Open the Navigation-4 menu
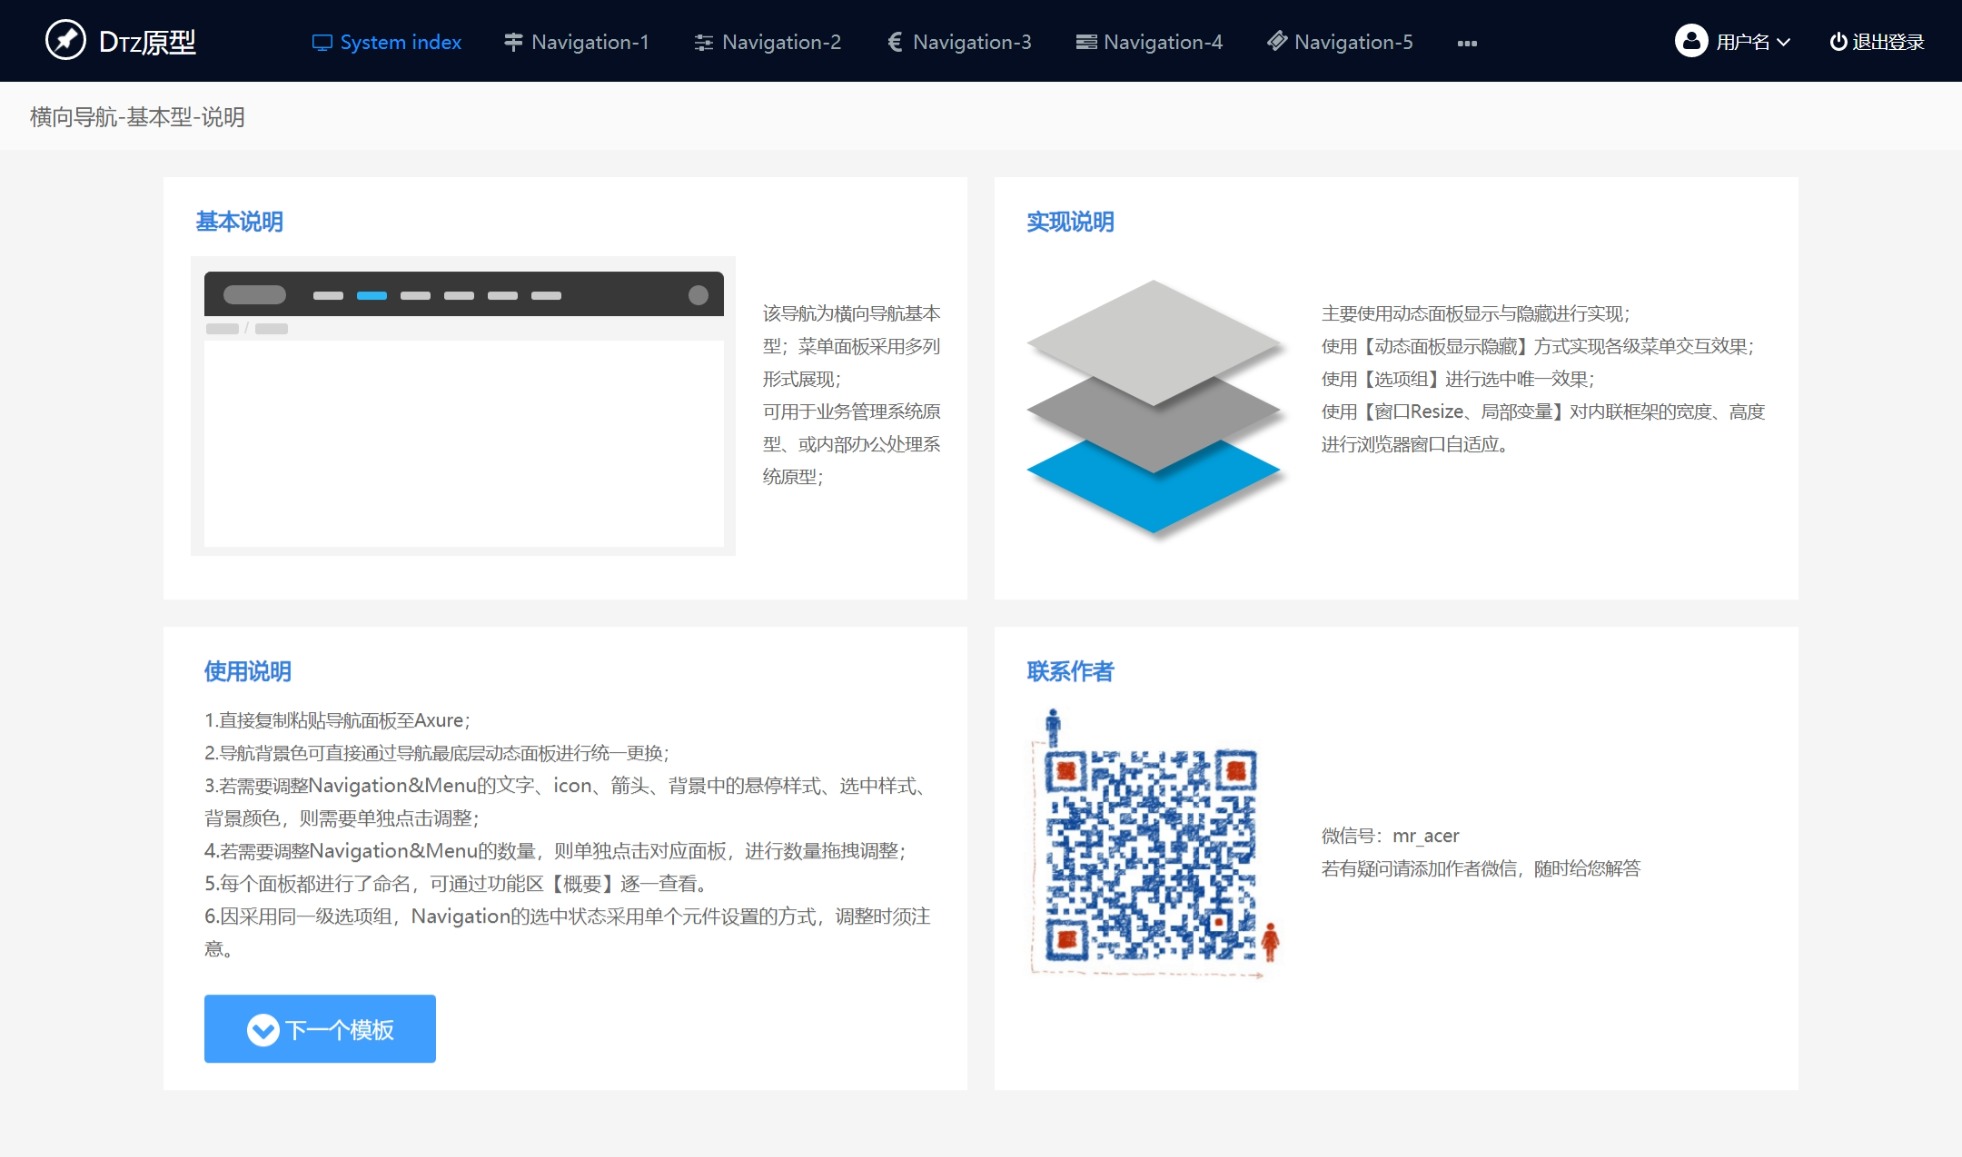Screen dimensions: 1962x1157 [x=1149, y=42]
